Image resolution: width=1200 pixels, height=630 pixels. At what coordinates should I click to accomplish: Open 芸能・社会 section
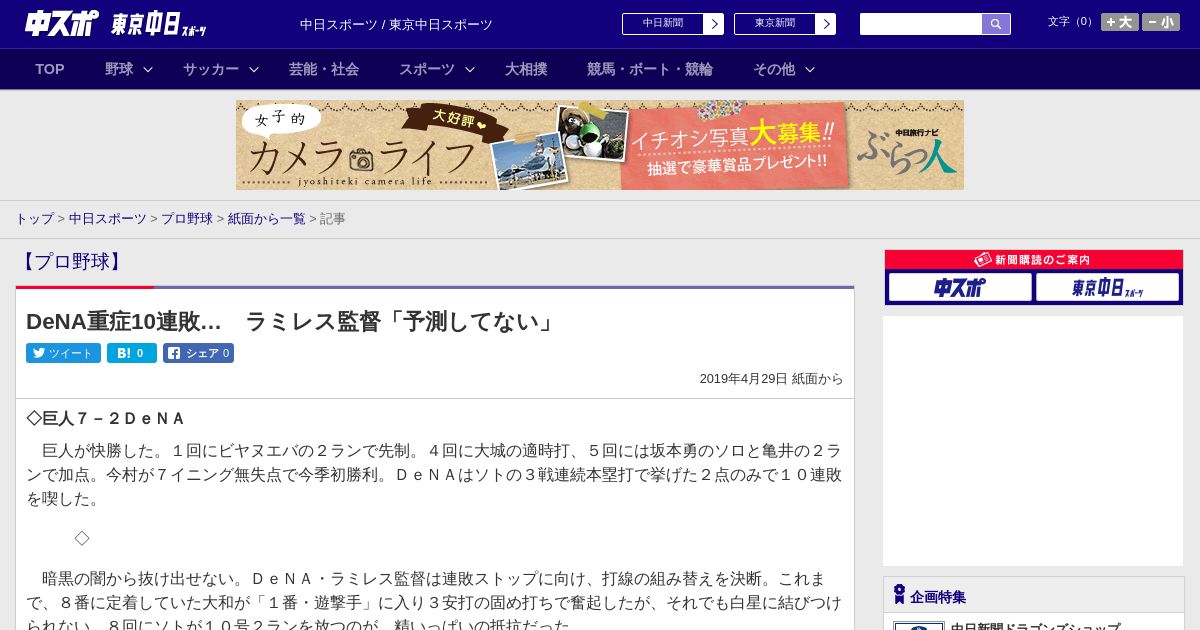[324, 69]
